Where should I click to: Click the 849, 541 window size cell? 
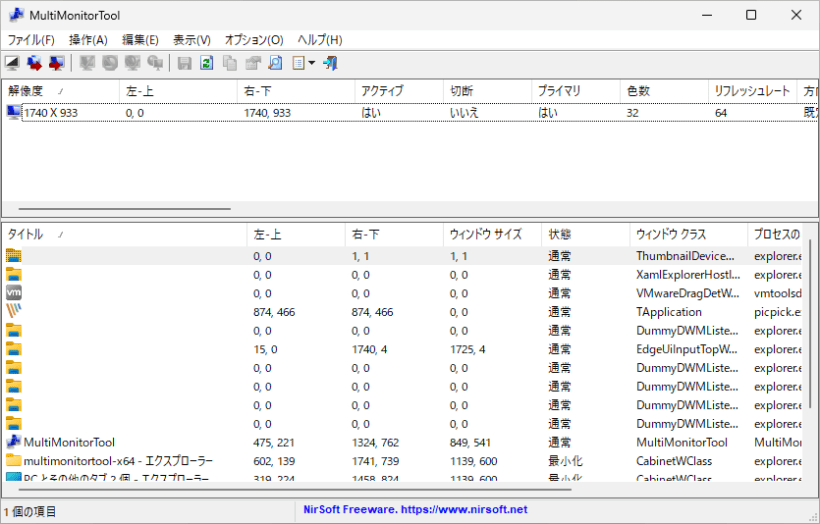click(x=470, y=442)
